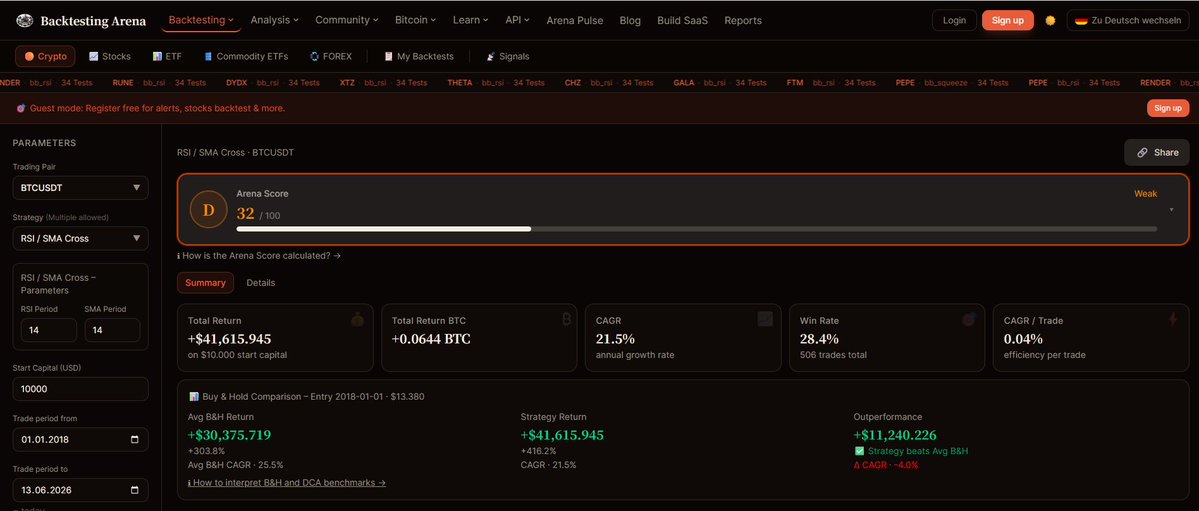
Task: Click the Arena Score progress bar
Action: point(697,229)
